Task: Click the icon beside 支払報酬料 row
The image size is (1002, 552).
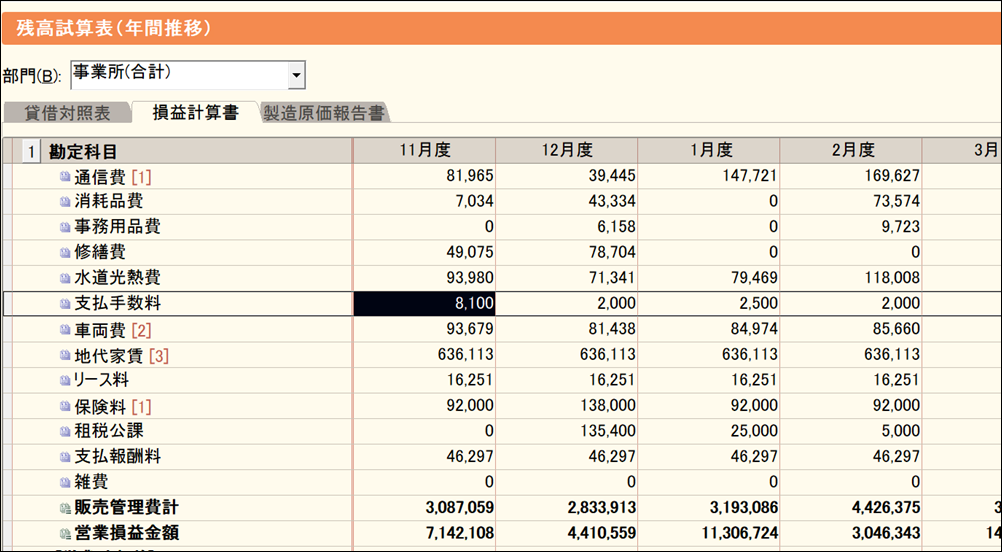Action: coord(65,457)
